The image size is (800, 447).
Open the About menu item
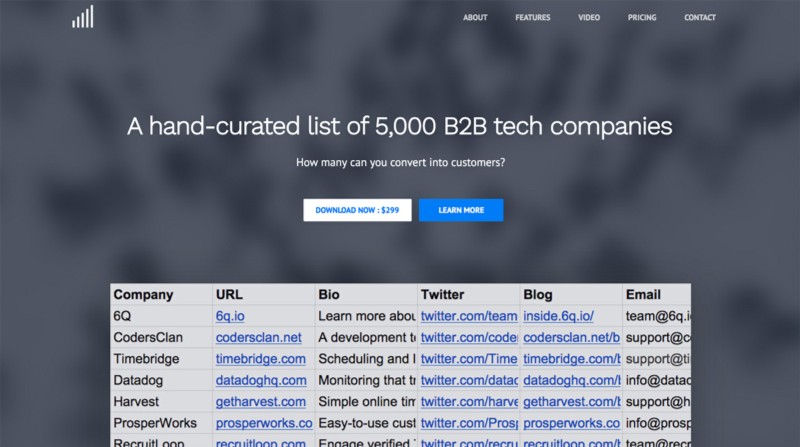475,18
